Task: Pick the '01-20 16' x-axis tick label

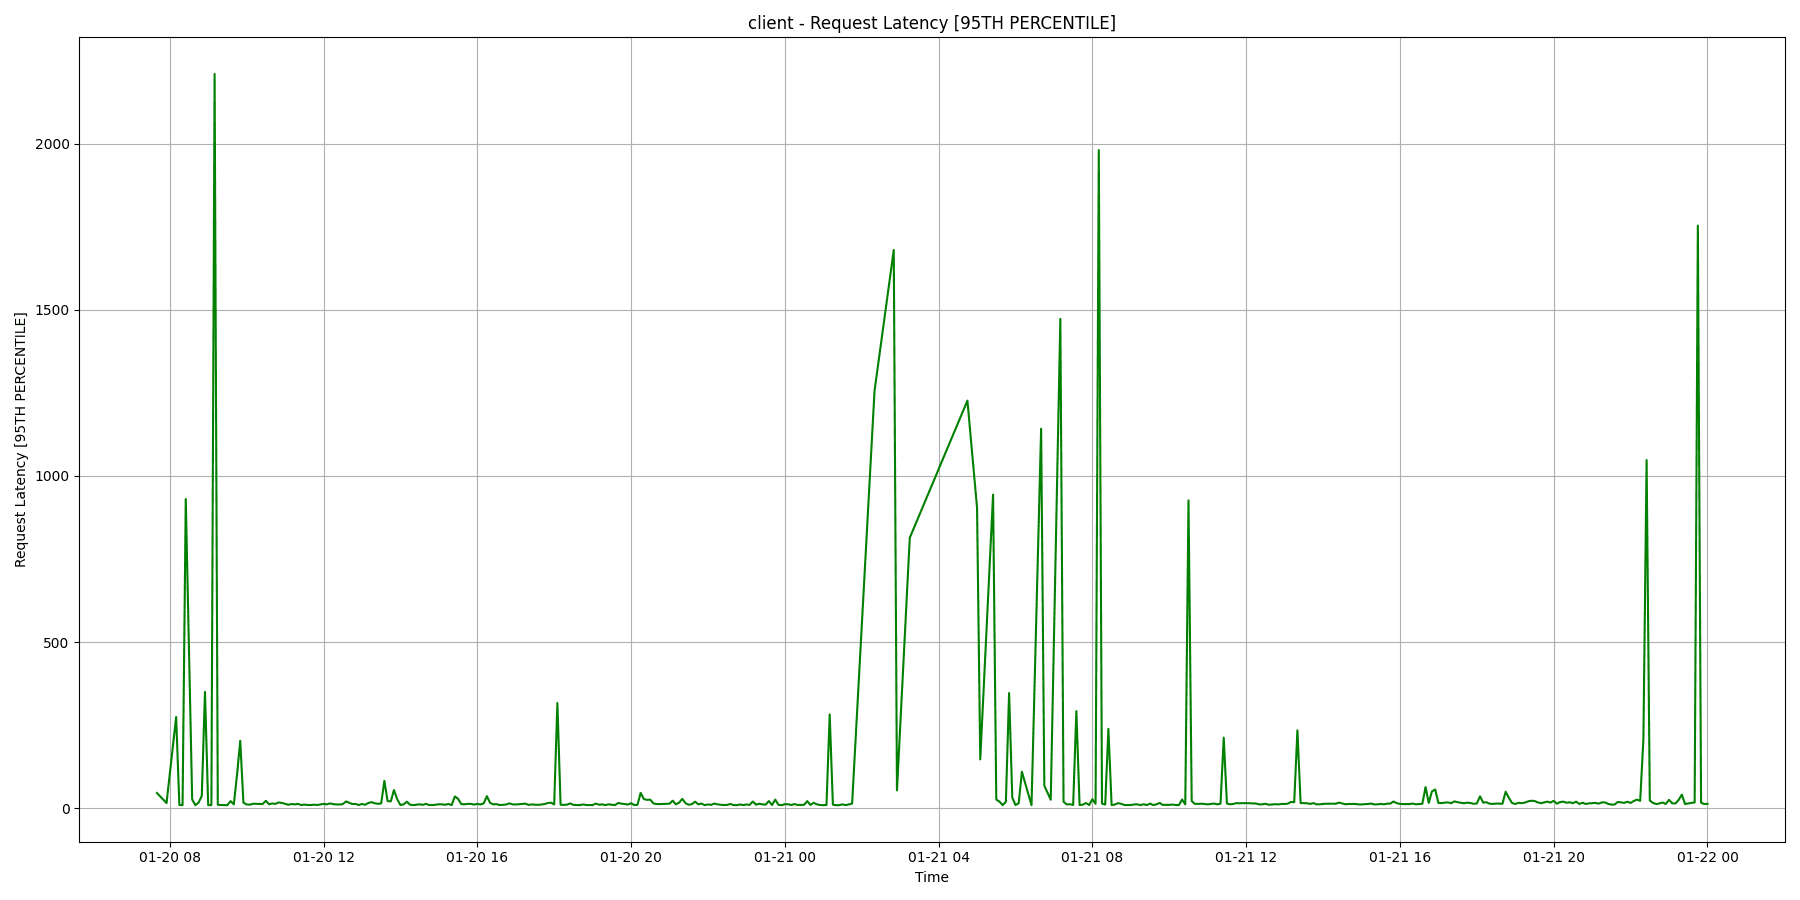Action: click(x=477, y=857)
